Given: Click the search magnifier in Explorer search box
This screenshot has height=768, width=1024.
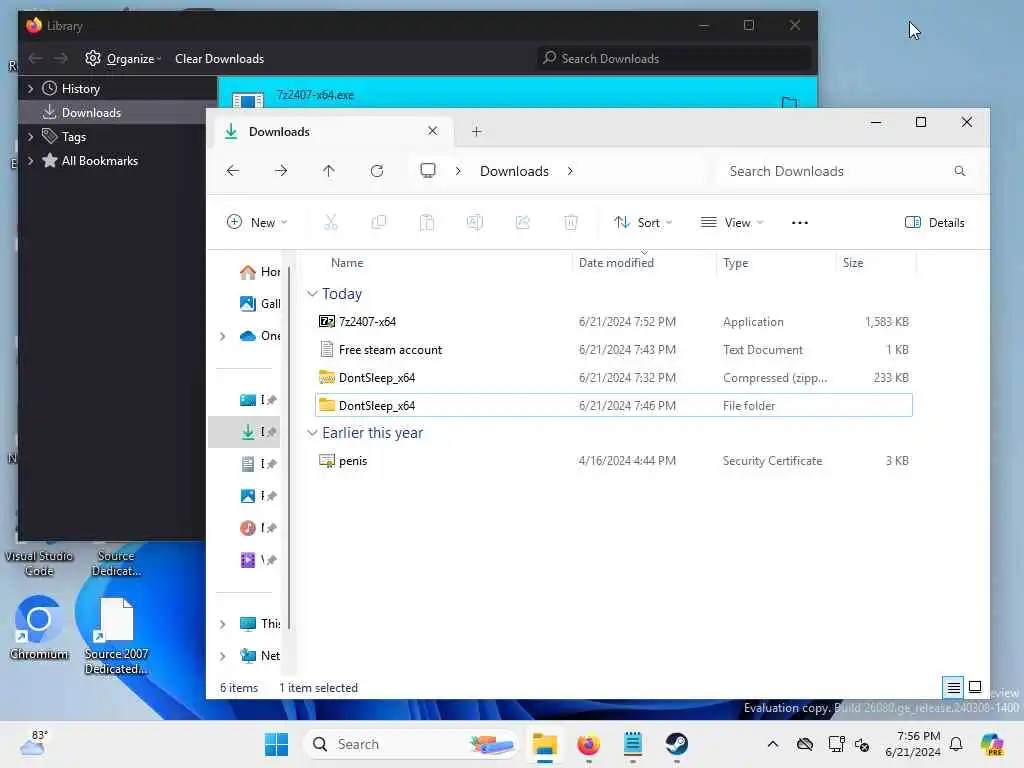Looking at the screenshot, I should click(959, 171).
